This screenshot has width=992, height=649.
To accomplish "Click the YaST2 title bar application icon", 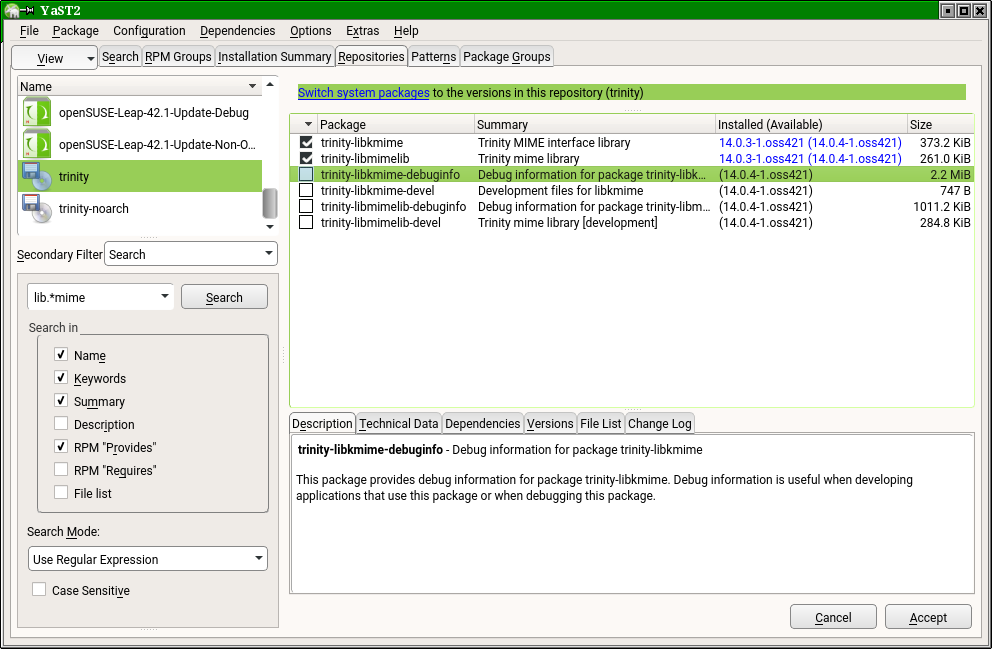I will tap(11, 10).
